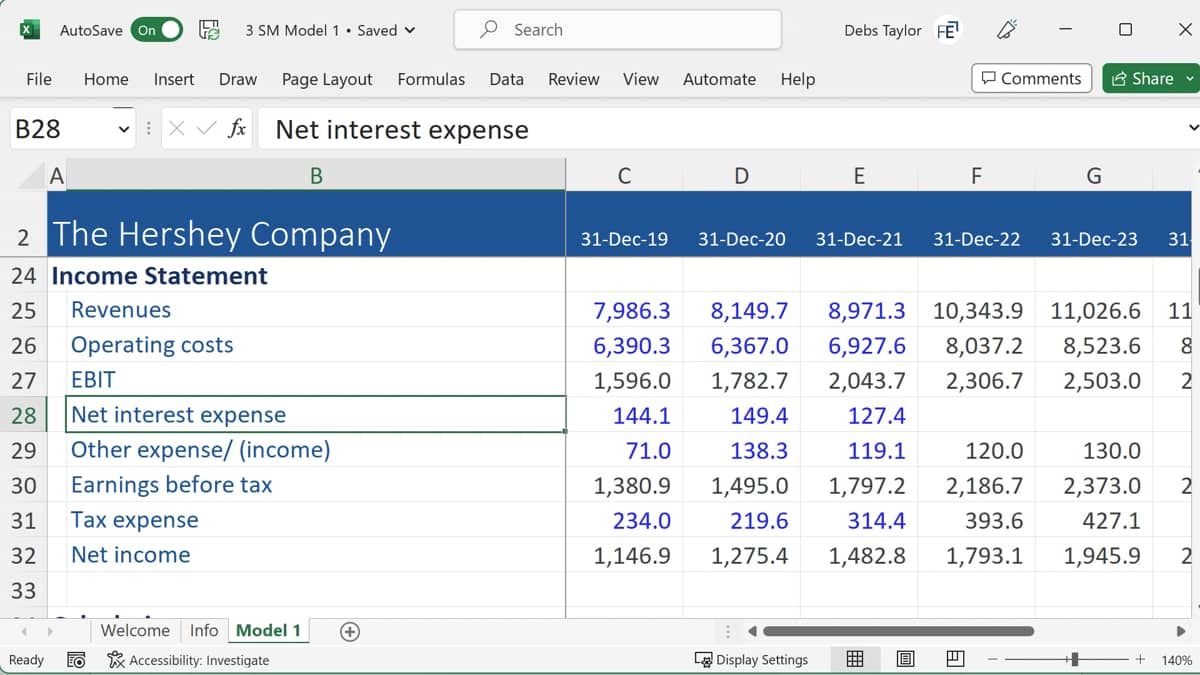Click the Insert Function fx icon

(x=237, y=128)
